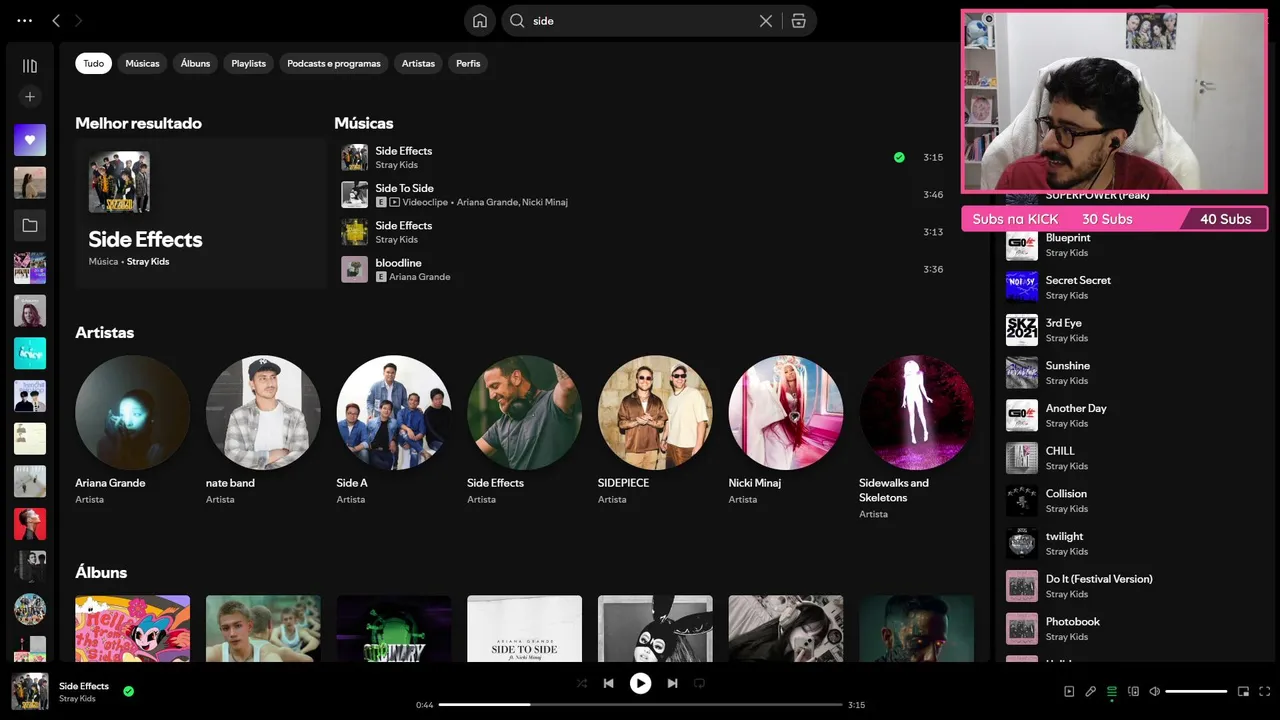Mute with the volume speaker icon

coord(1154,691)
